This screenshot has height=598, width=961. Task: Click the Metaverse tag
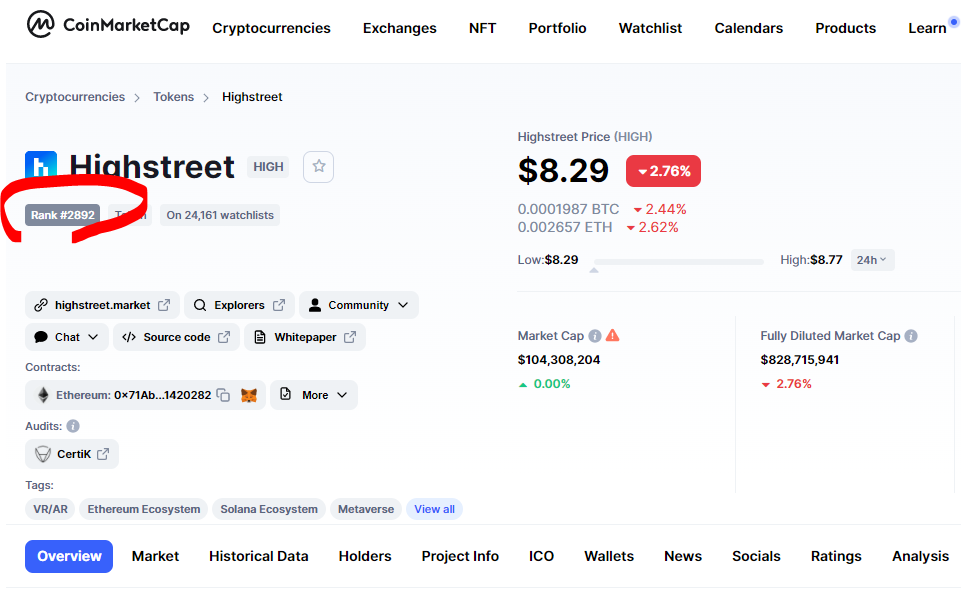click(x=366, y=509)
